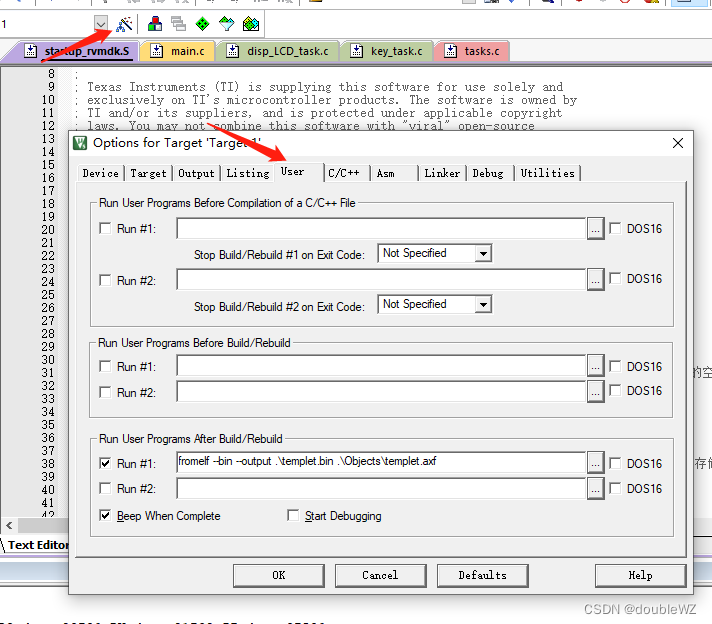Viewport: 712px width, 624px height.
Task: Close the Options for Target dialog
Action: click(677, 143)
